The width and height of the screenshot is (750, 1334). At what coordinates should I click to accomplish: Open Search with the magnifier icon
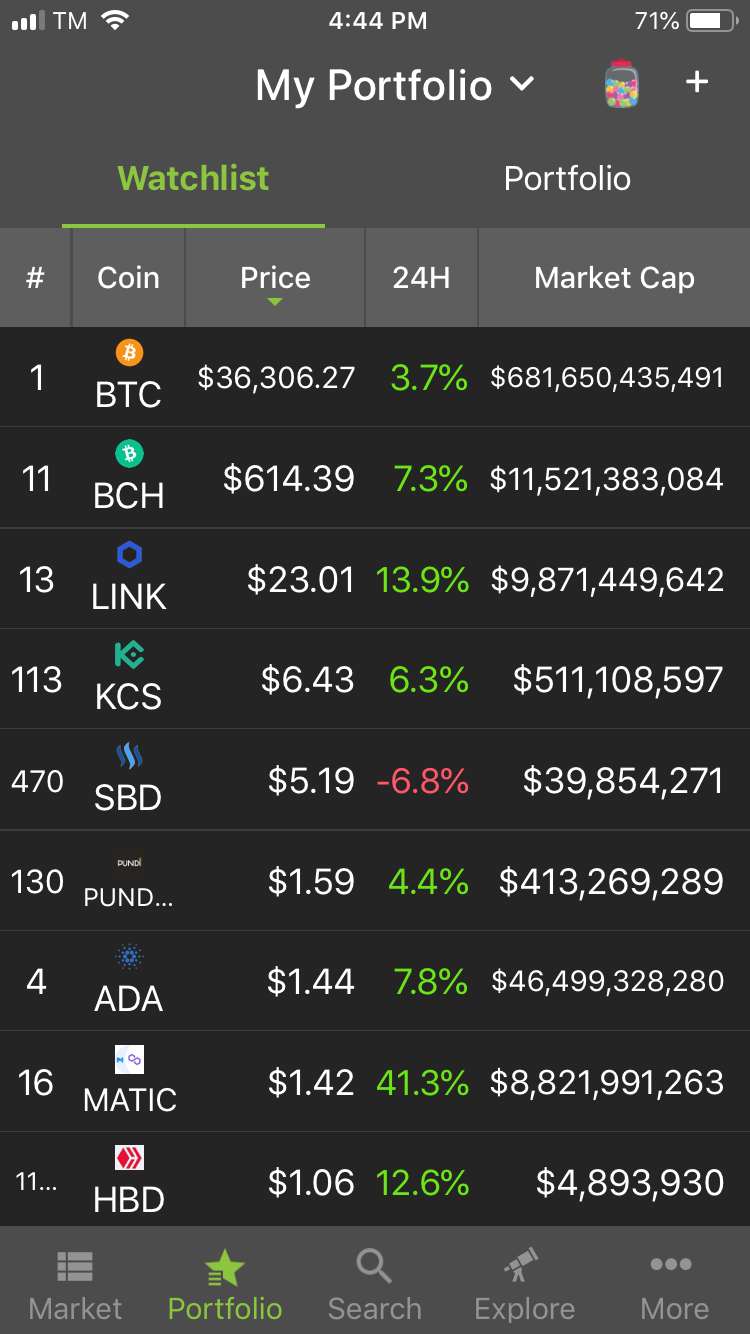pyautogui.click(x=374, y=1266)
